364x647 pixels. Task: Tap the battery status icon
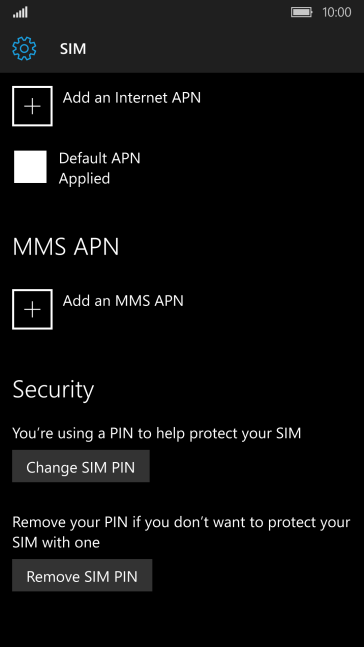(302, 12)
